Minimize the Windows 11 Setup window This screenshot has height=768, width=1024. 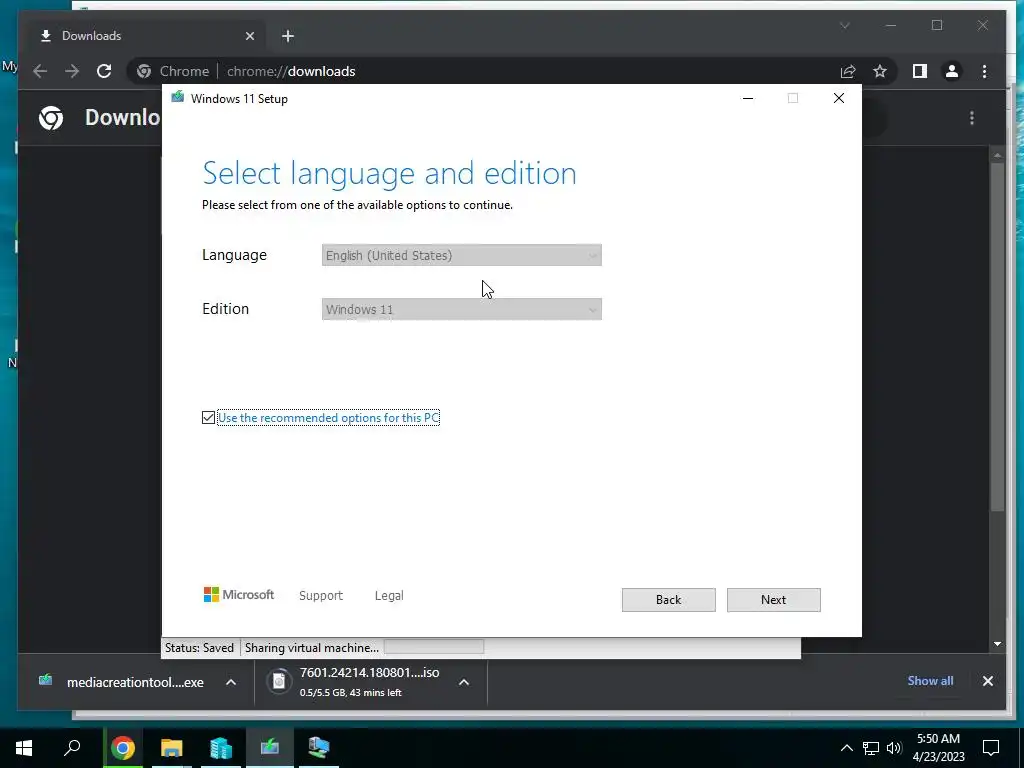[748, 98]
